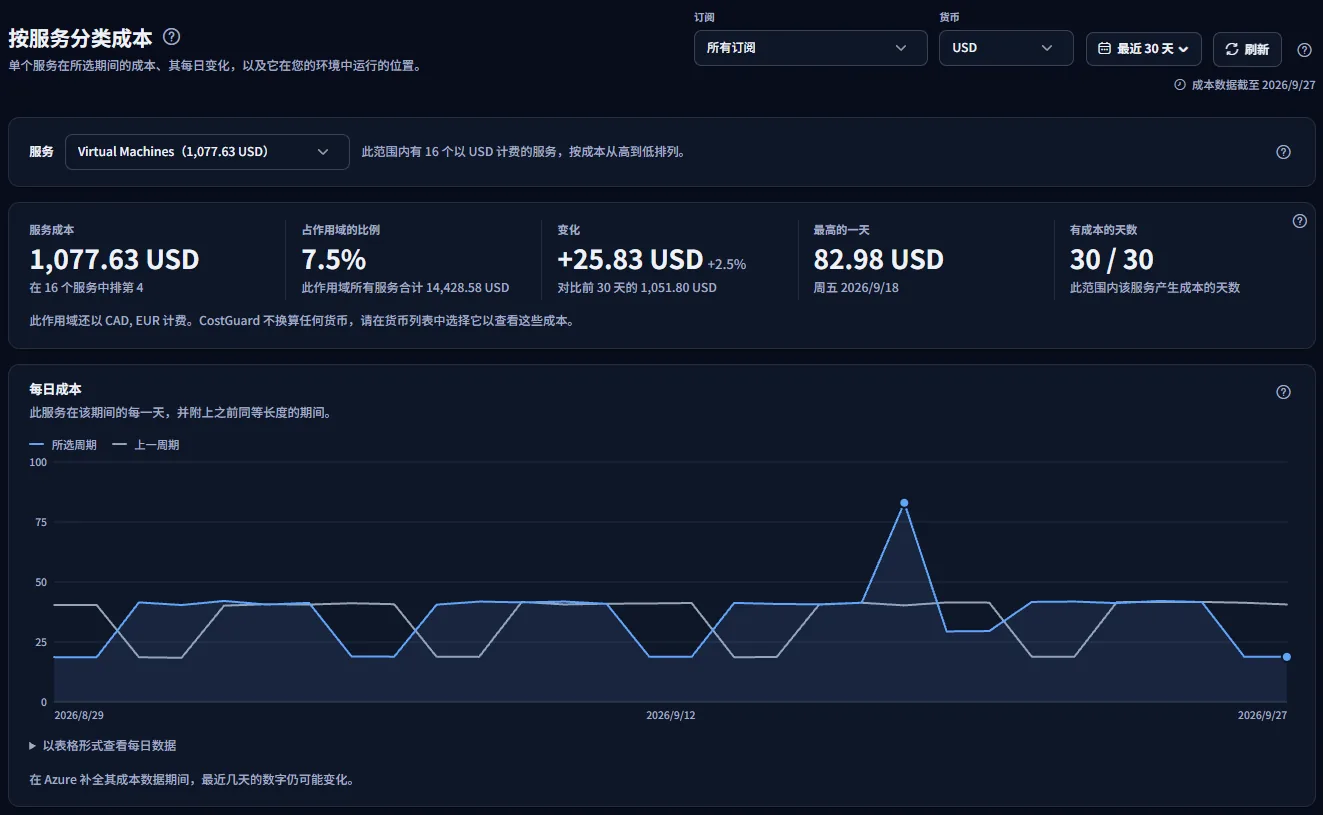Click 2026/8/29 axis label

(x=79, y=715)
